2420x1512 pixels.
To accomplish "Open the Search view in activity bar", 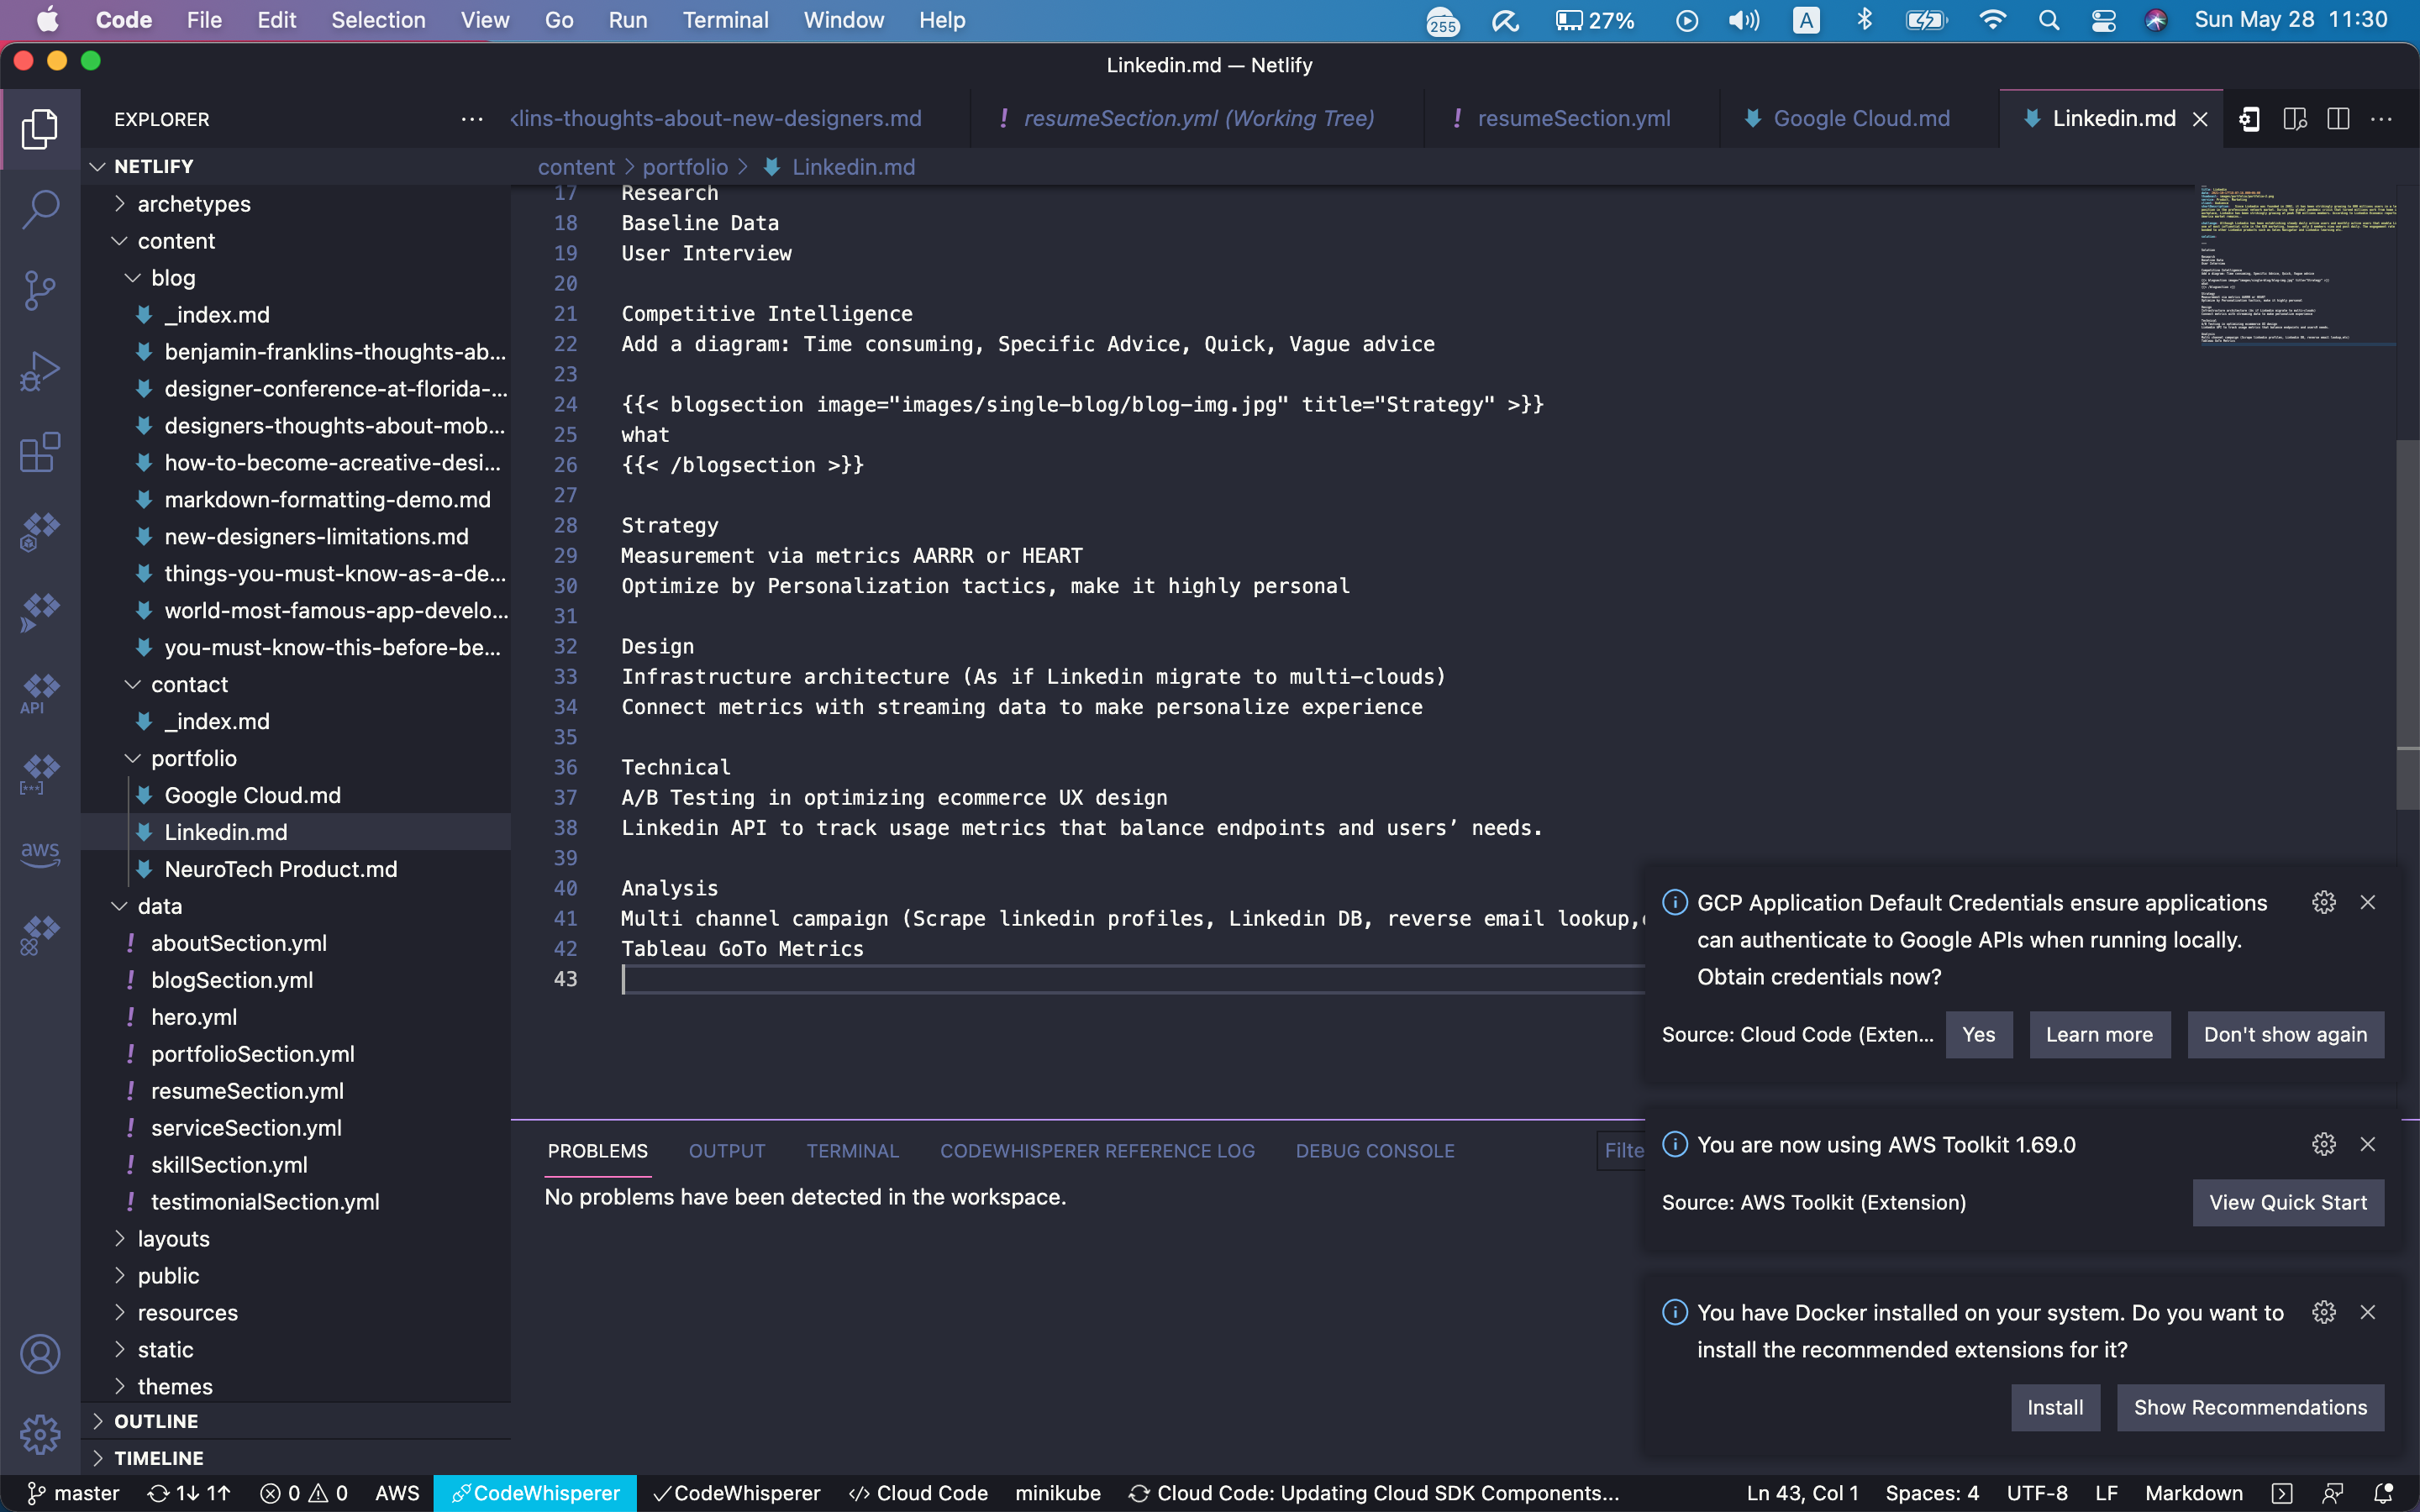I will tap(40, 209).
